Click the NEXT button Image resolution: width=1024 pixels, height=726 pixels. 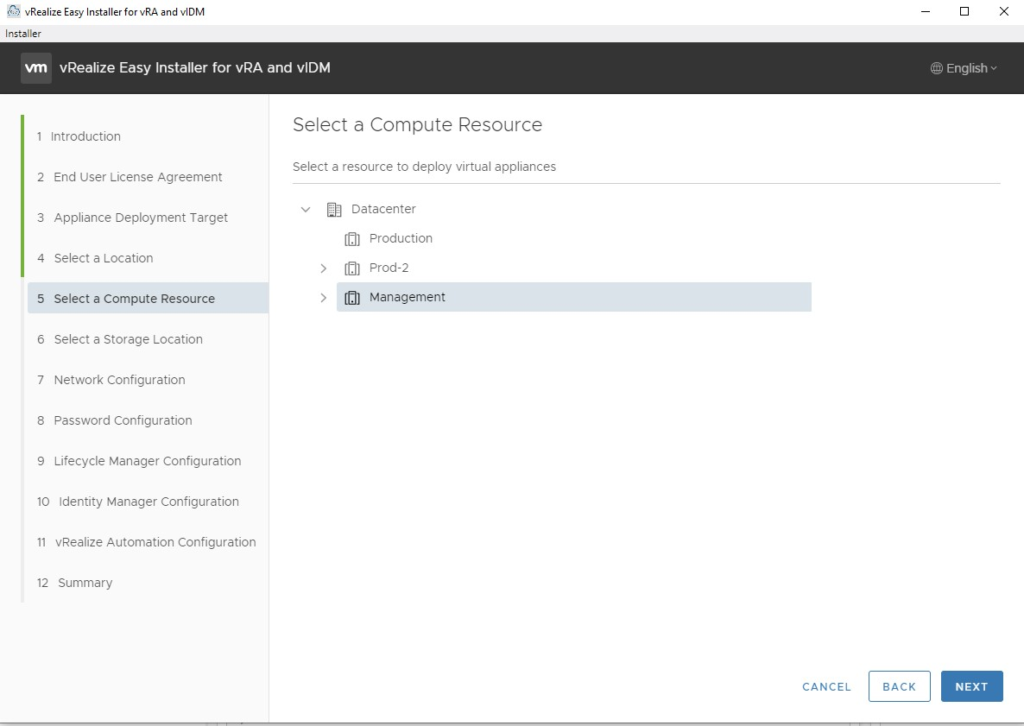coord(972,686)
